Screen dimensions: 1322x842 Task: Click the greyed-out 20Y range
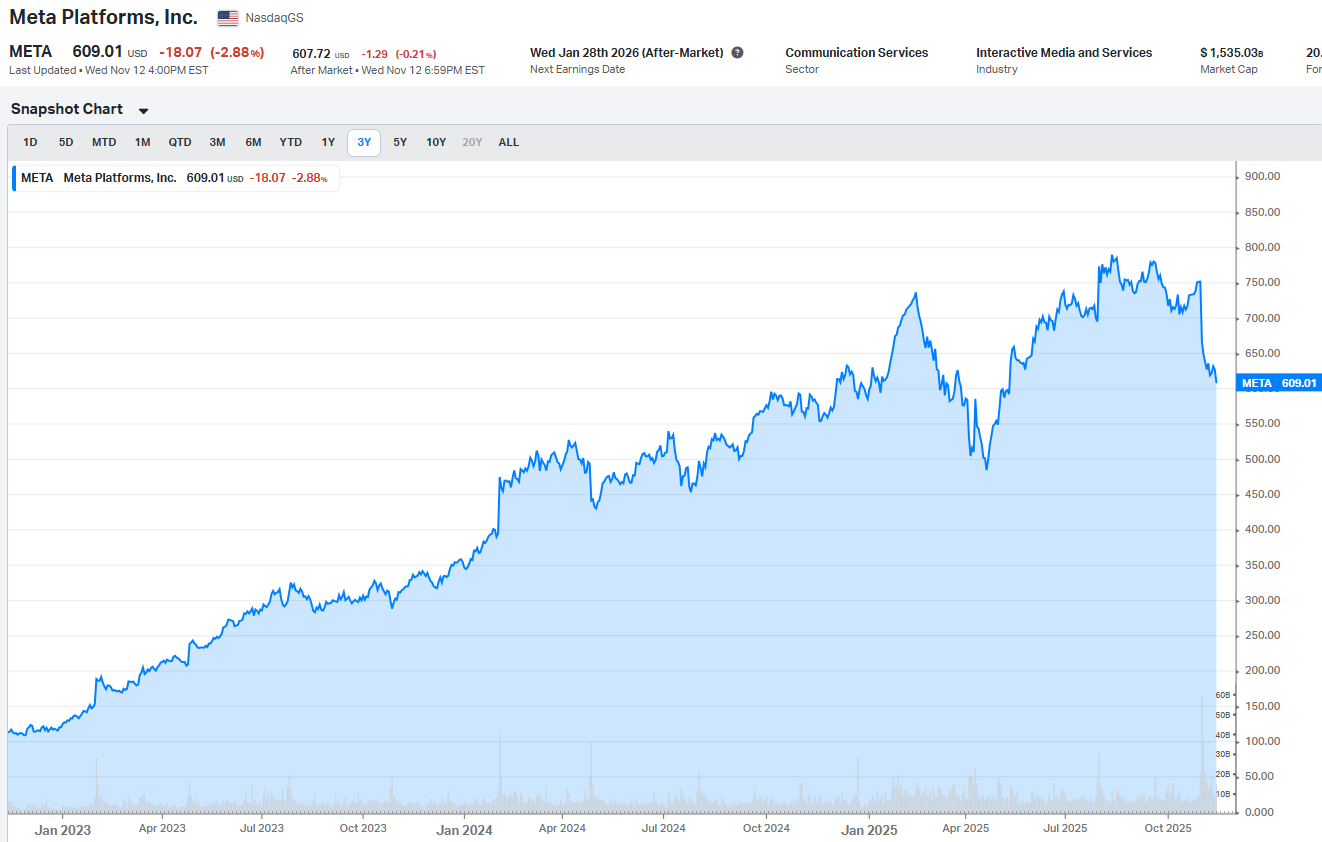(x=472, y=142)
